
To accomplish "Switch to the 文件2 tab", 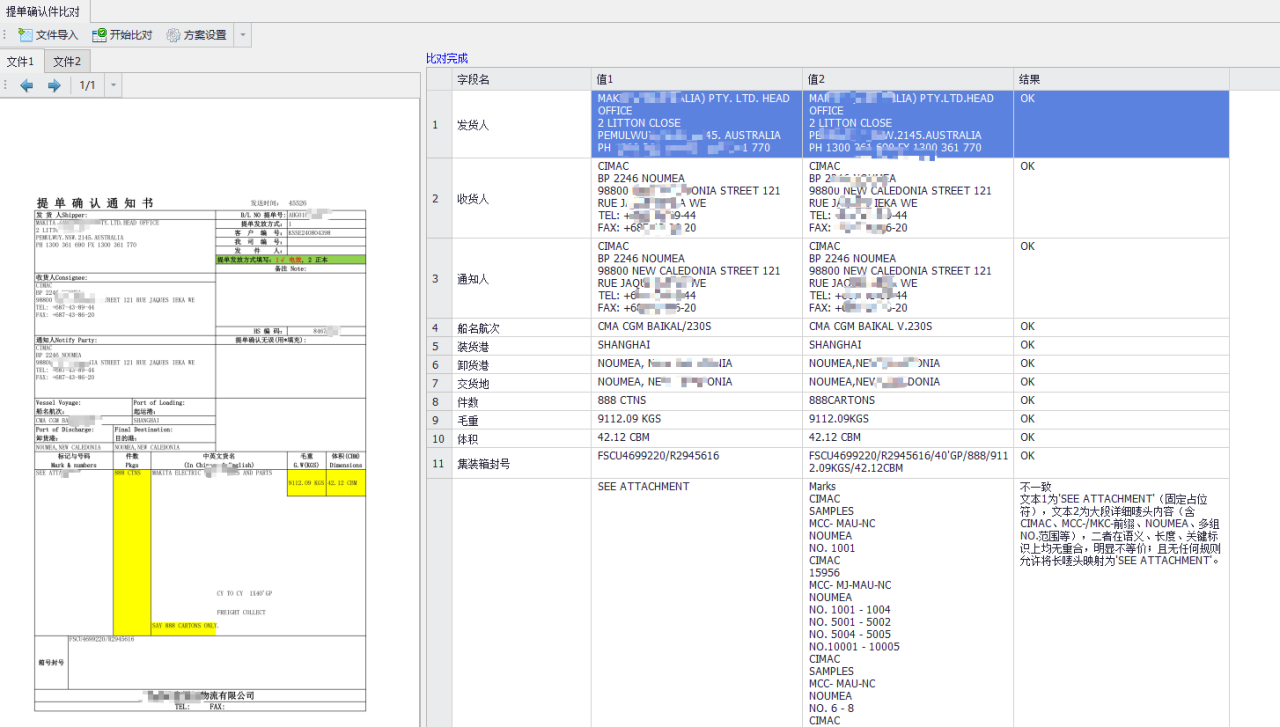I will 67,62.
